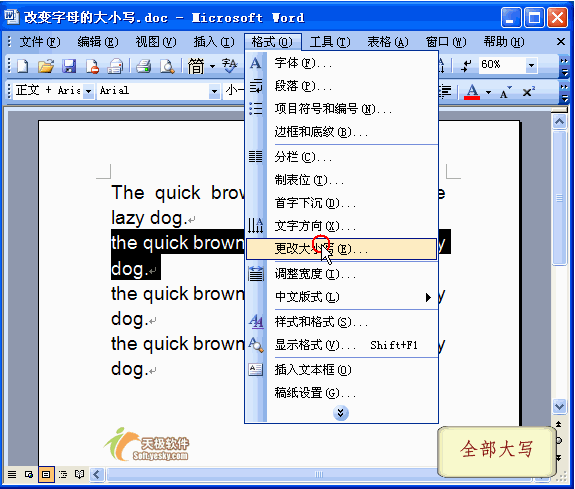Click the red font color A icon
The height and width of the screenshot is (489, 575).
point(472,91)
